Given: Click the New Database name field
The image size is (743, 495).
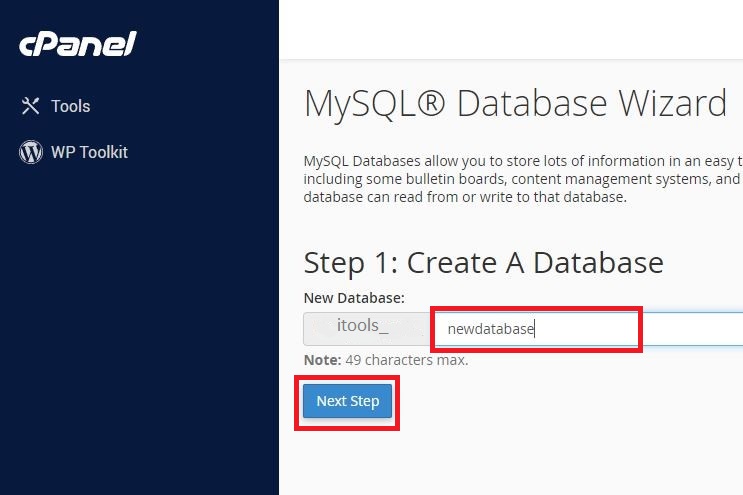Looking at the screenshot, I should coord(587,329).
